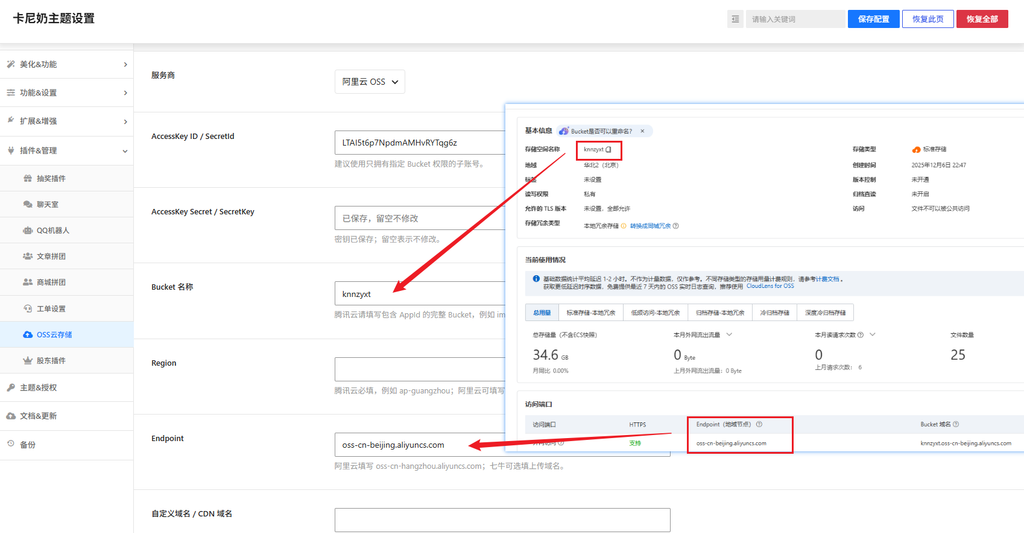Click the knnzyxt.oss-cn-beijing.aliyuncs.com bucket domain
This screenshot has height=533, width=1024.
(x=966, y=444)
